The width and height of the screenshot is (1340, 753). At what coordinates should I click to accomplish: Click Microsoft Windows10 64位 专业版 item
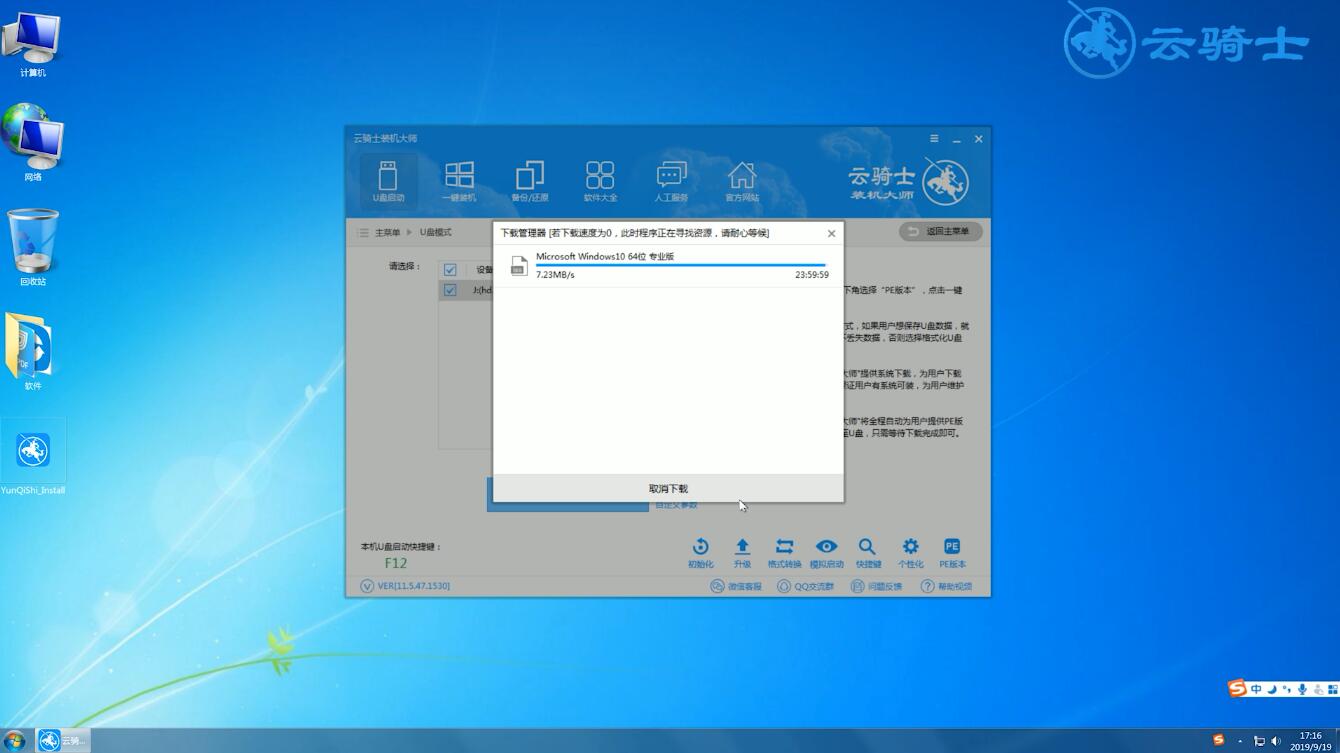pyautogui.click(x=605, y=256)
